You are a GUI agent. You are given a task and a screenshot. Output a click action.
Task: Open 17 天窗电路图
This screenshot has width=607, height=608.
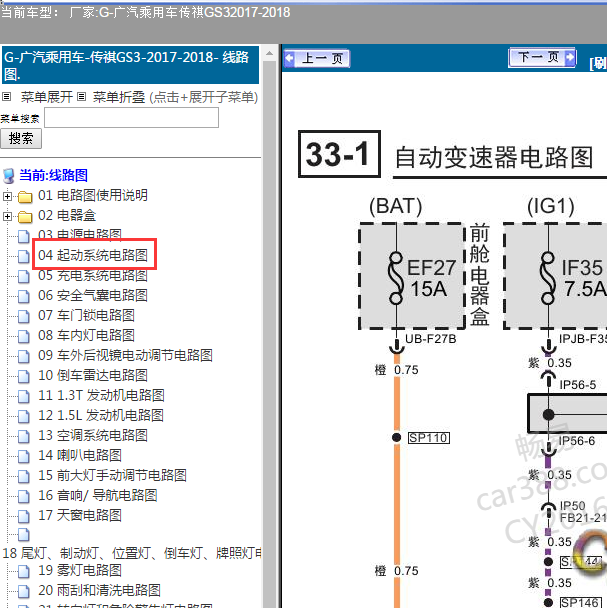[80, 515]
